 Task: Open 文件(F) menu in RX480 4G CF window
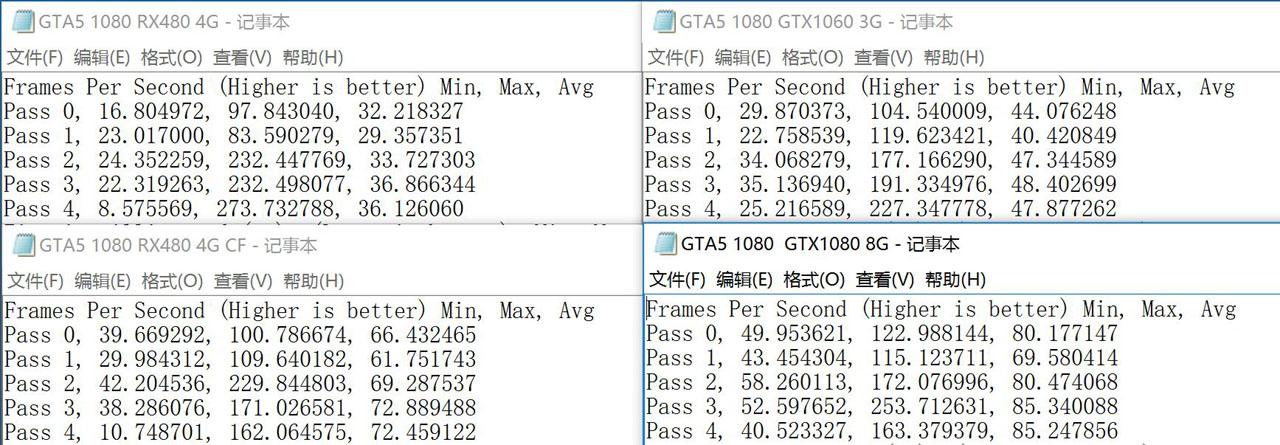tap(35, 281)
